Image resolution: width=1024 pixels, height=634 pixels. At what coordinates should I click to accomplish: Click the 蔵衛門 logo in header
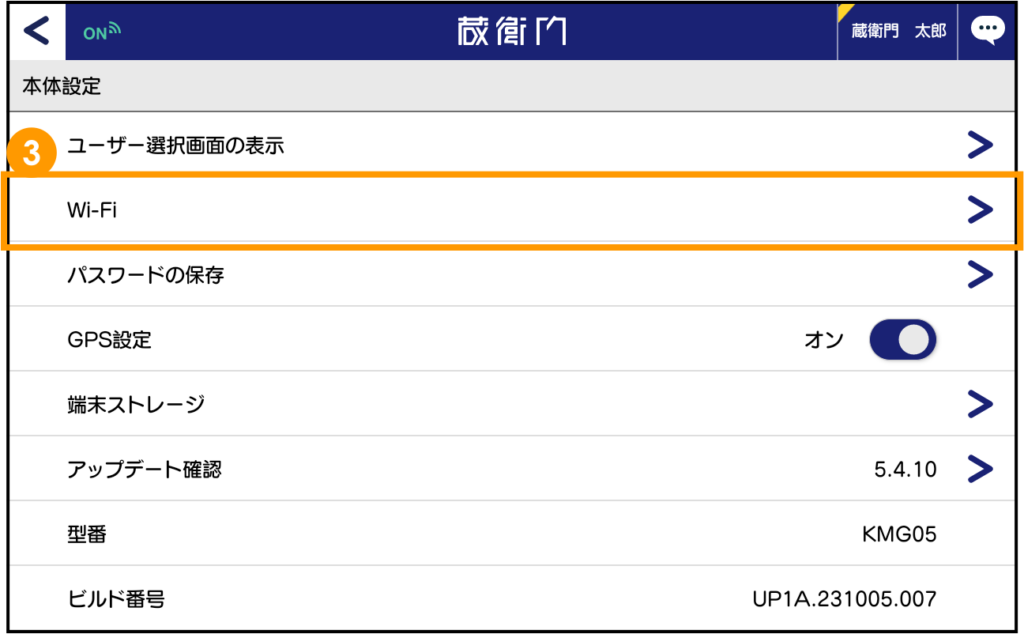pyautogui.click(x=511, y=31)
